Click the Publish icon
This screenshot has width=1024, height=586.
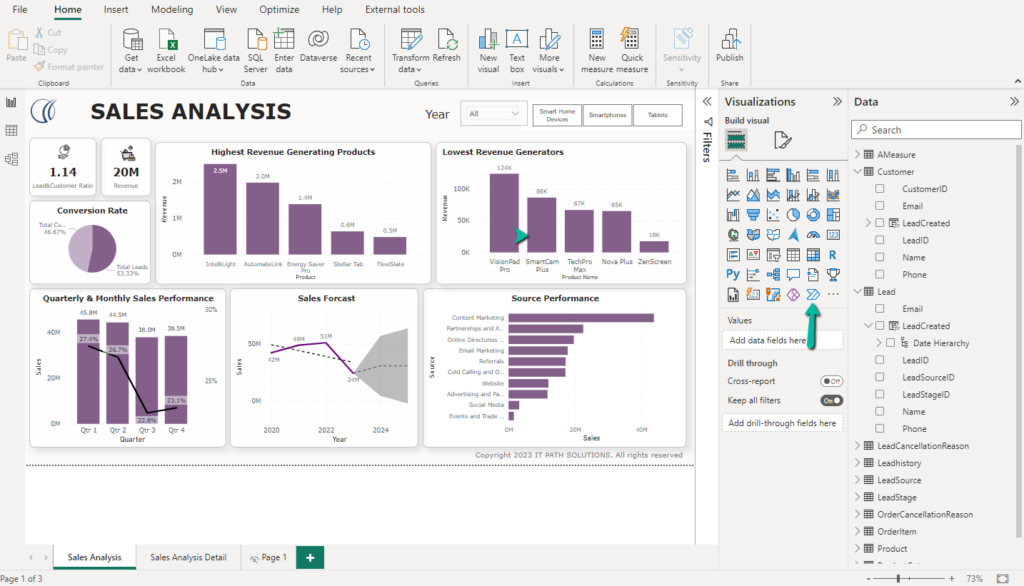729,40
